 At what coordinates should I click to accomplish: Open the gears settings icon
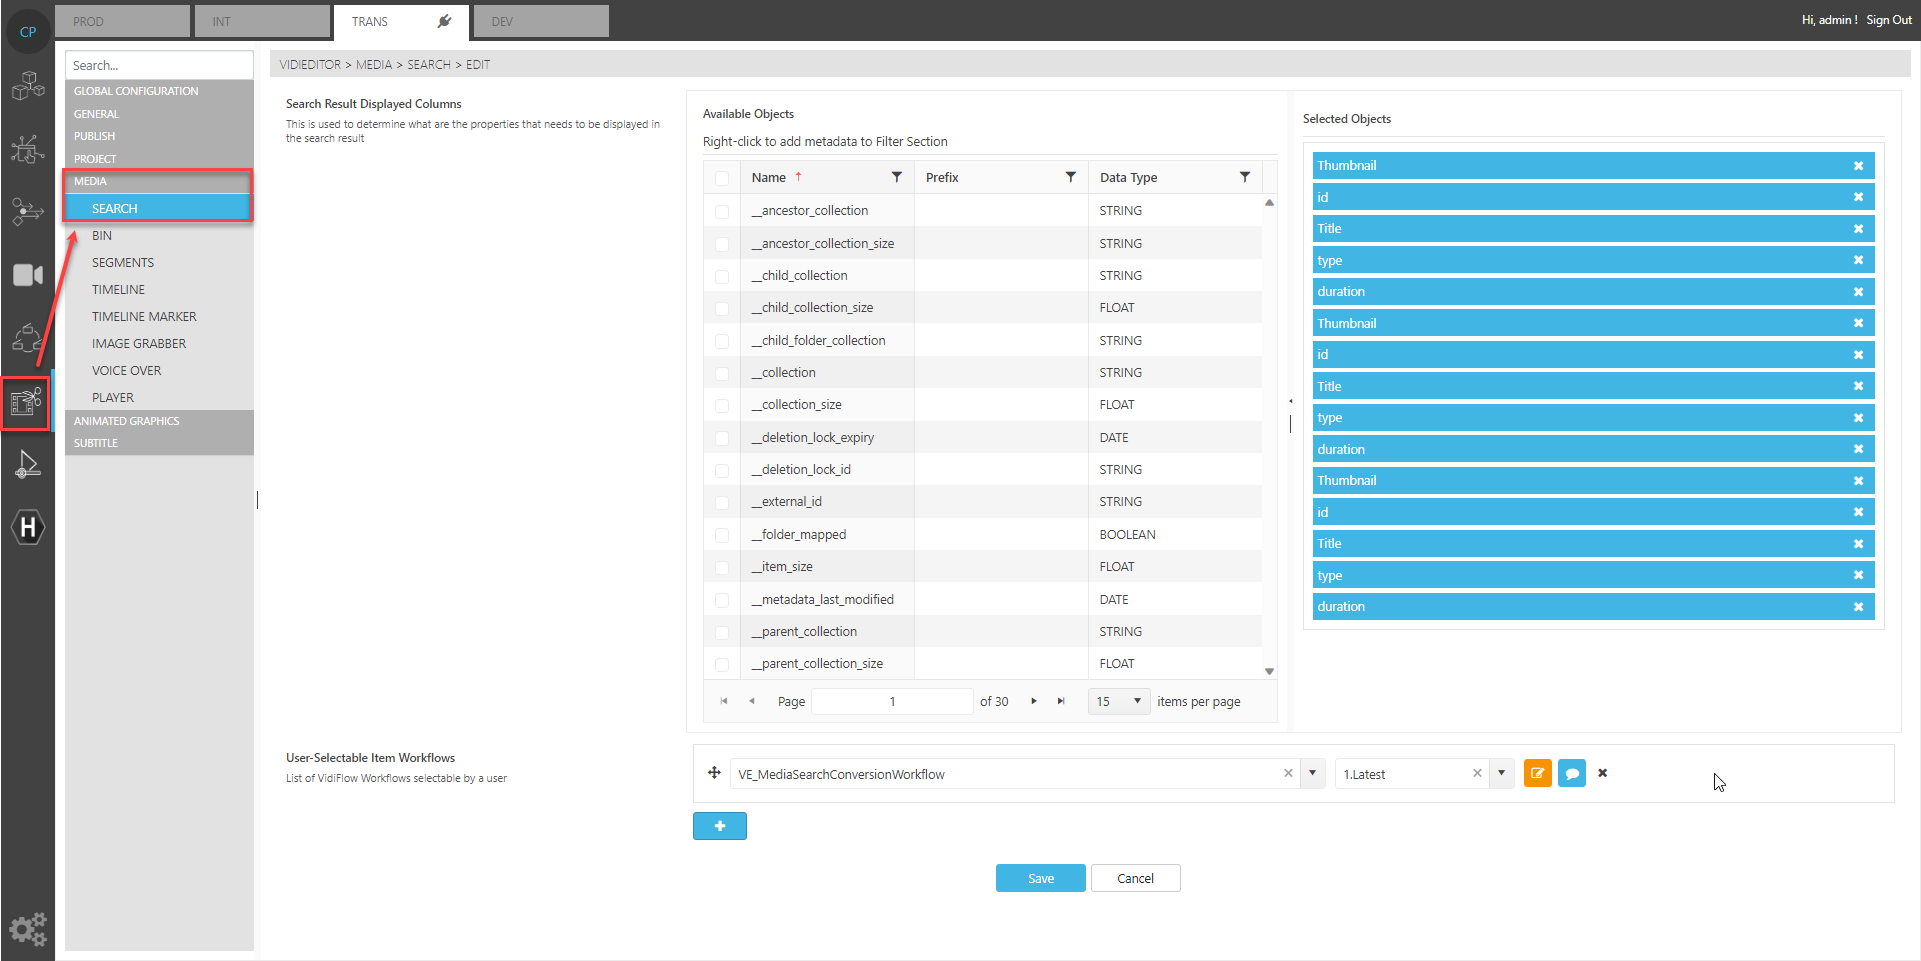coord(28,929)
